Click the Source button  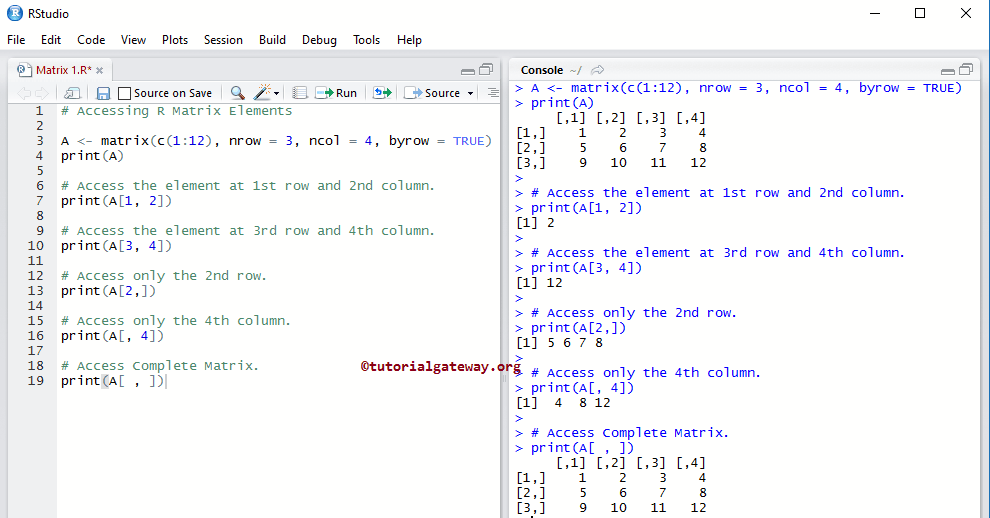tap(432, 93)
